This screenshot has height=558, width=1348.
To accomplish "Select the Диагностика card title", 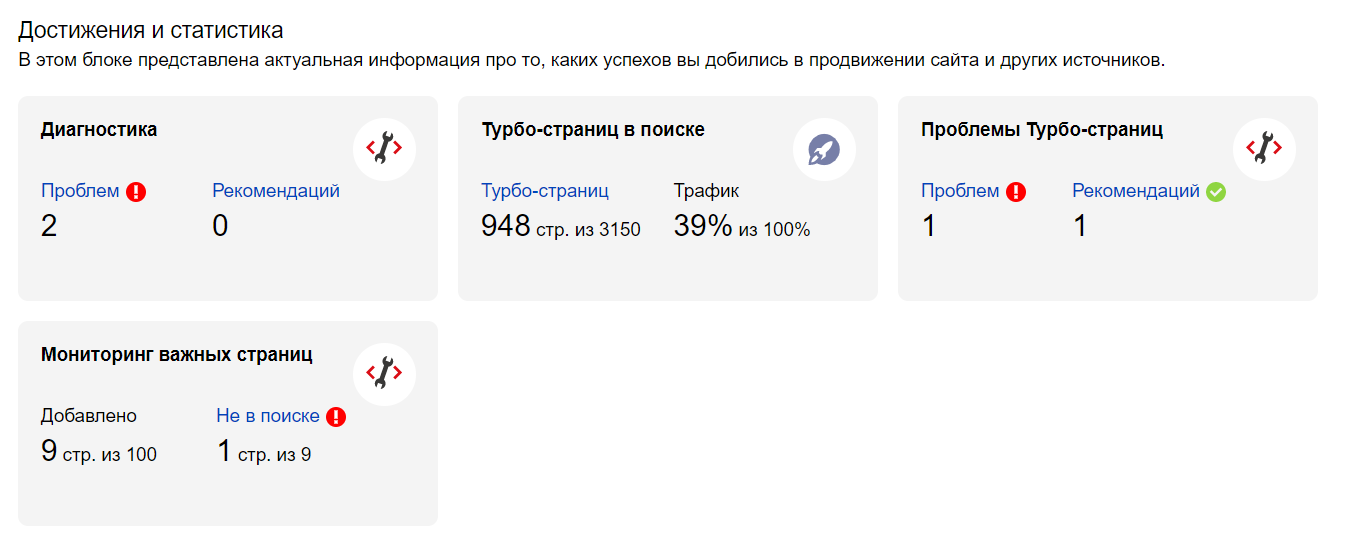I will tap(99, 129).
